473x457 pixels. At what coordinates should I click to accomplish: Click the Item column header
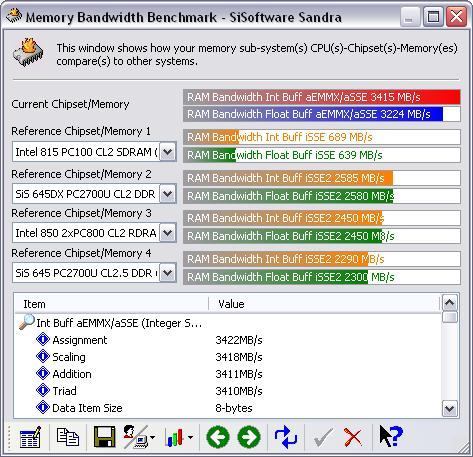click(x=112, y=304)
